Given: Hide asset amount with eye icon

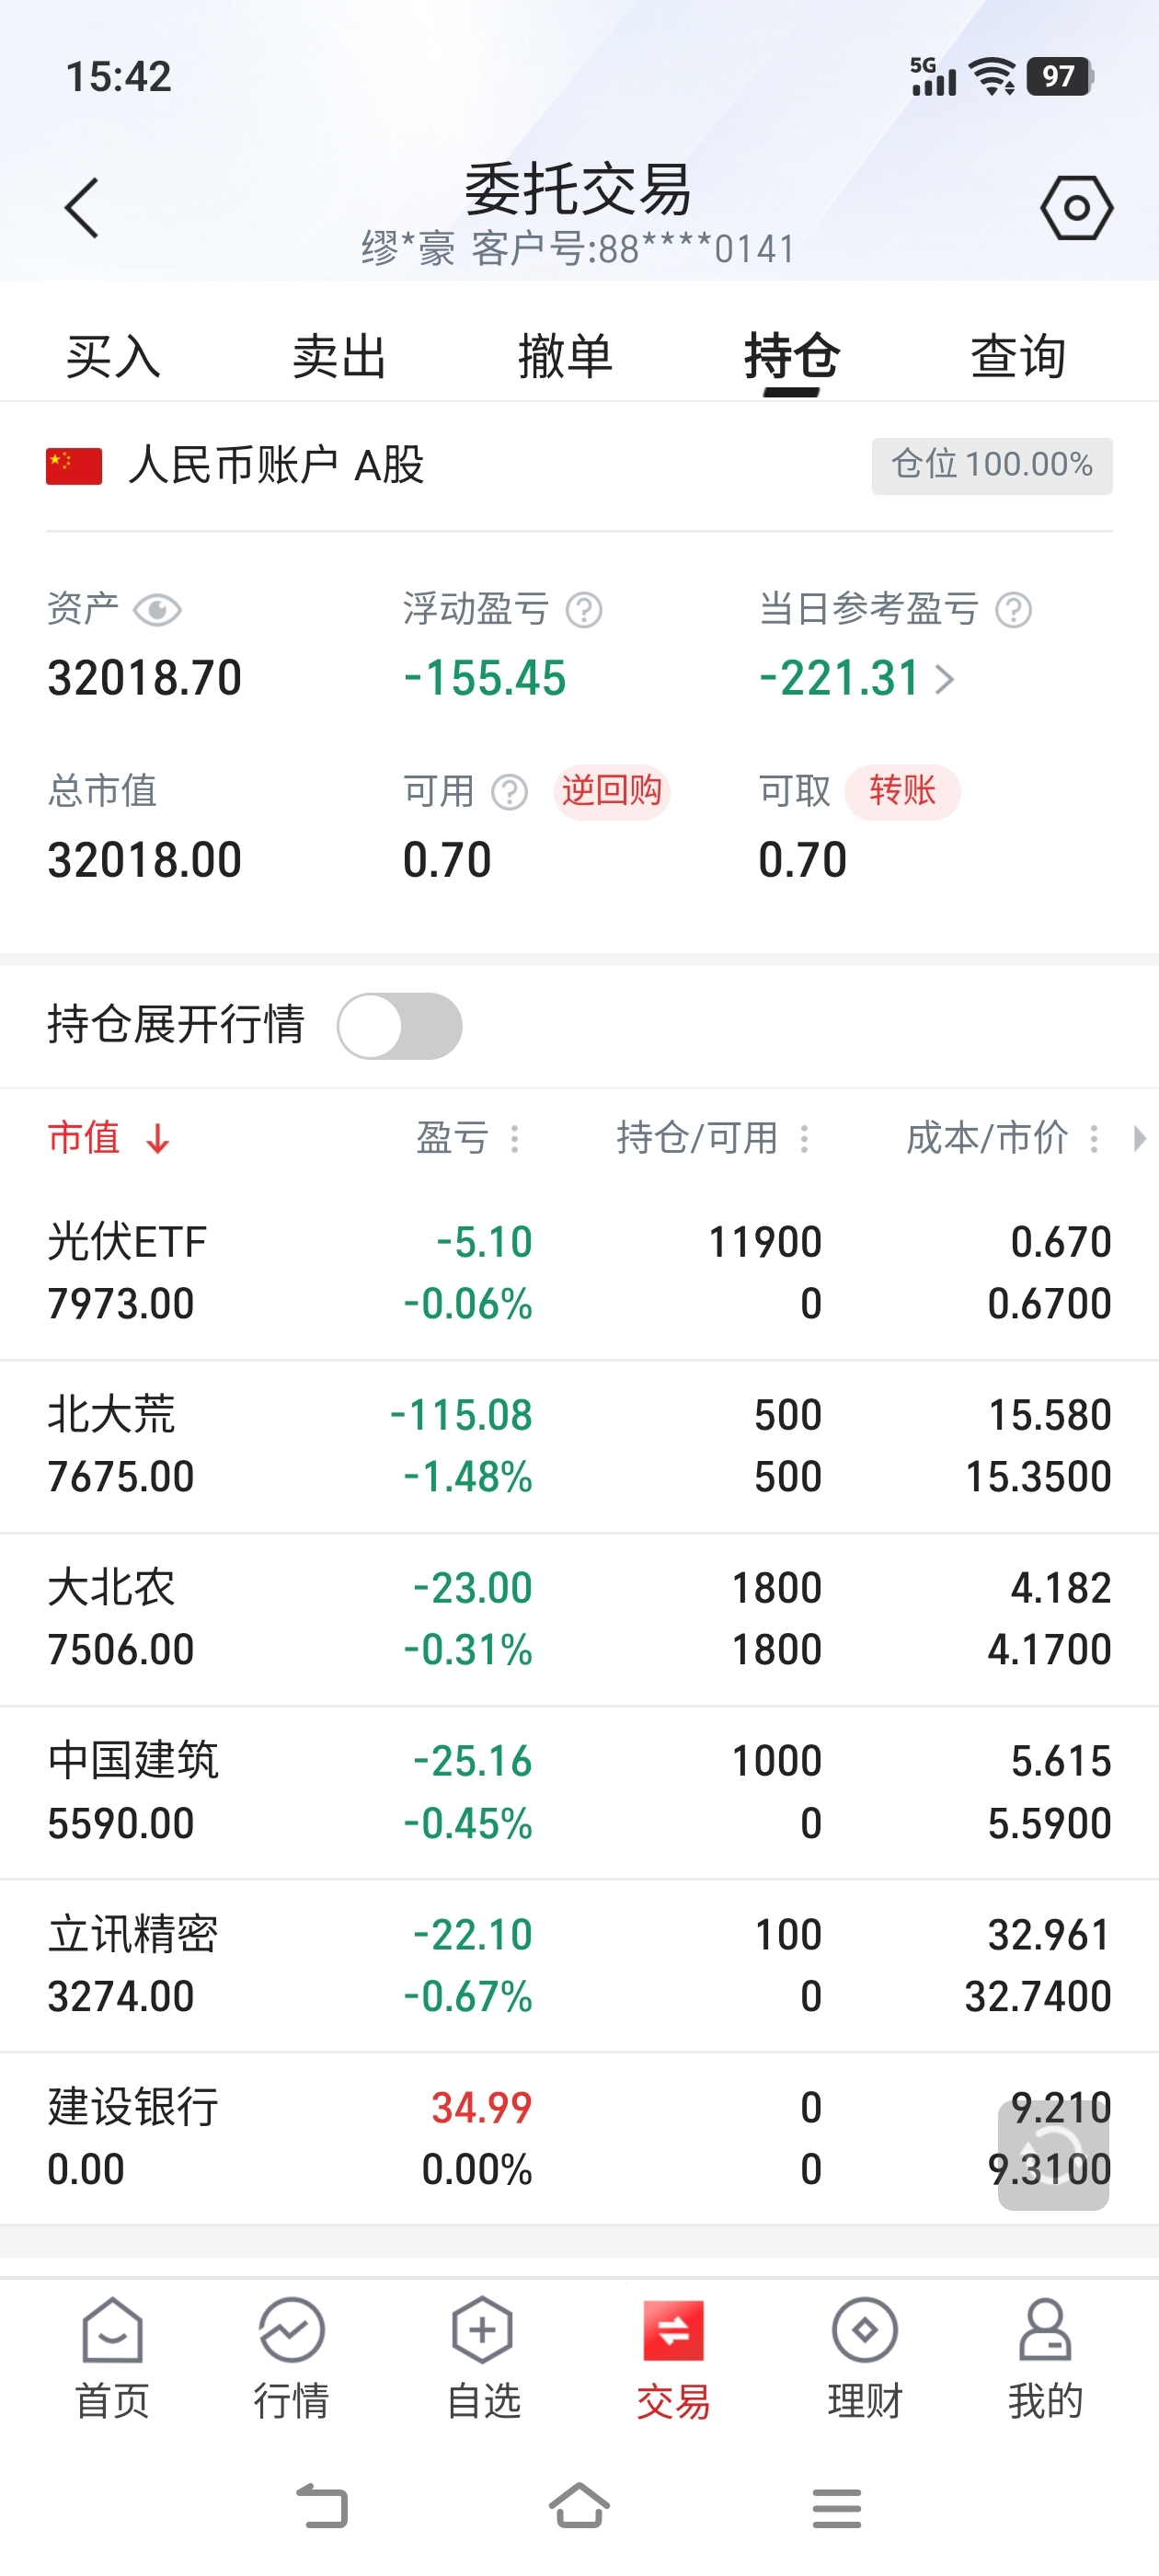Looking at the screenshot, I should [x=157, y=610].
